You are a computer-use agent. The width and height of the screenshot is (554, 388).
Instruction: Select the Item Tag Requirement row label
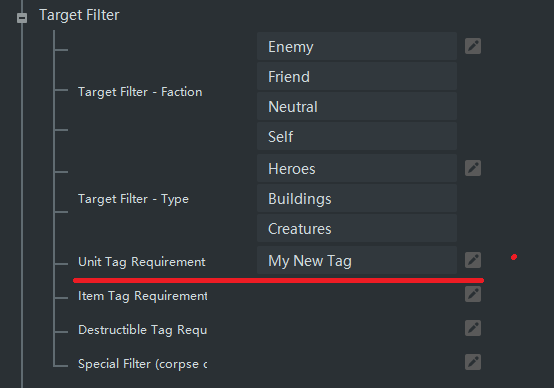coord(142,296)
